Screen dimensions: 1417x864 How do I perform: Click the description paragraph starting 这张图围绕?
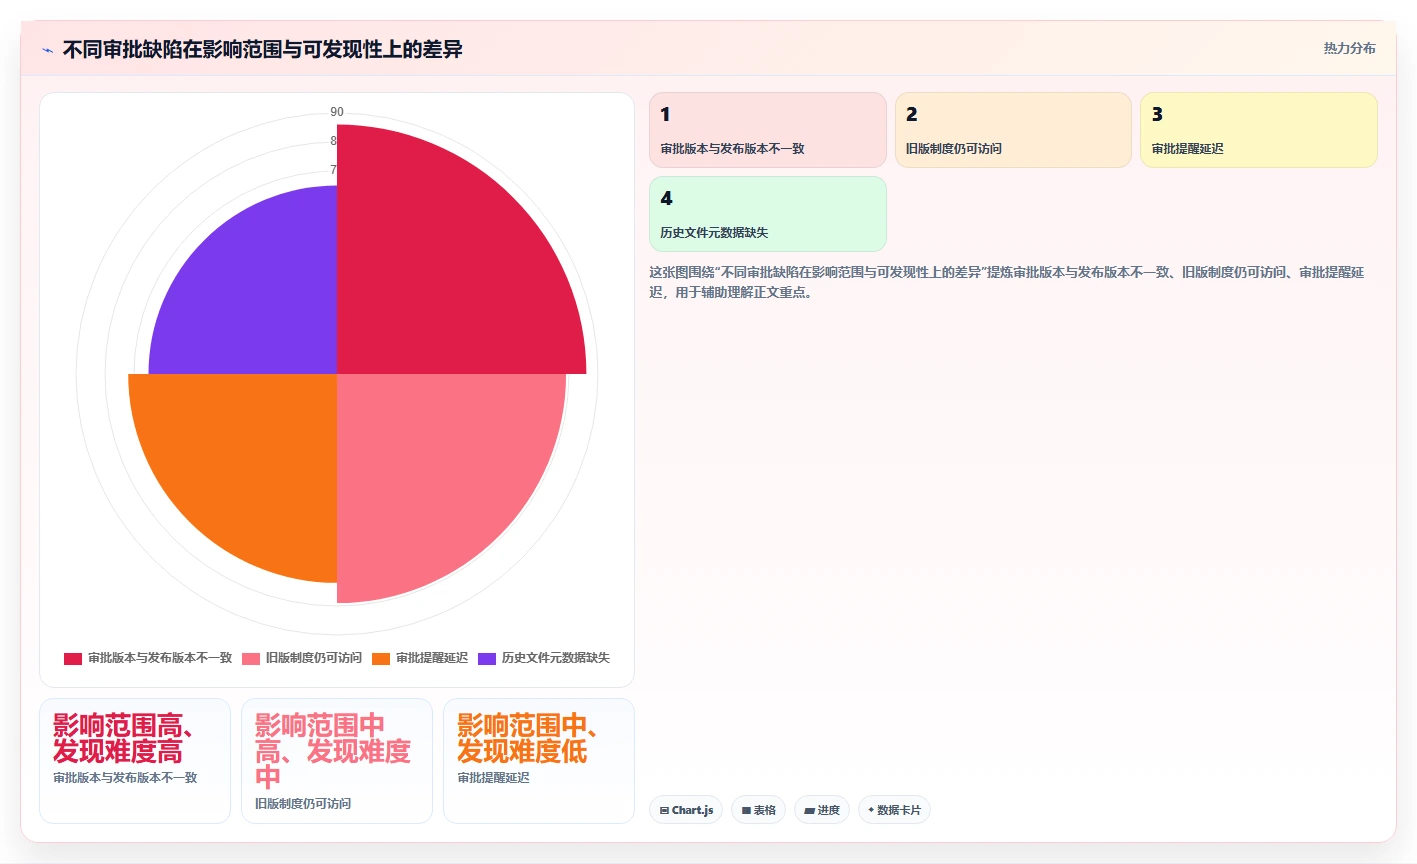[x=1007, y=282]
